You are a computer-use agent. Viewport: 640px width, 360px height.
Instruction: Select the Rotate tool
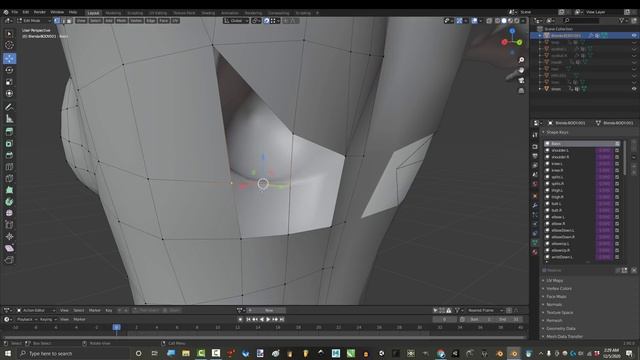click(9, 70)
